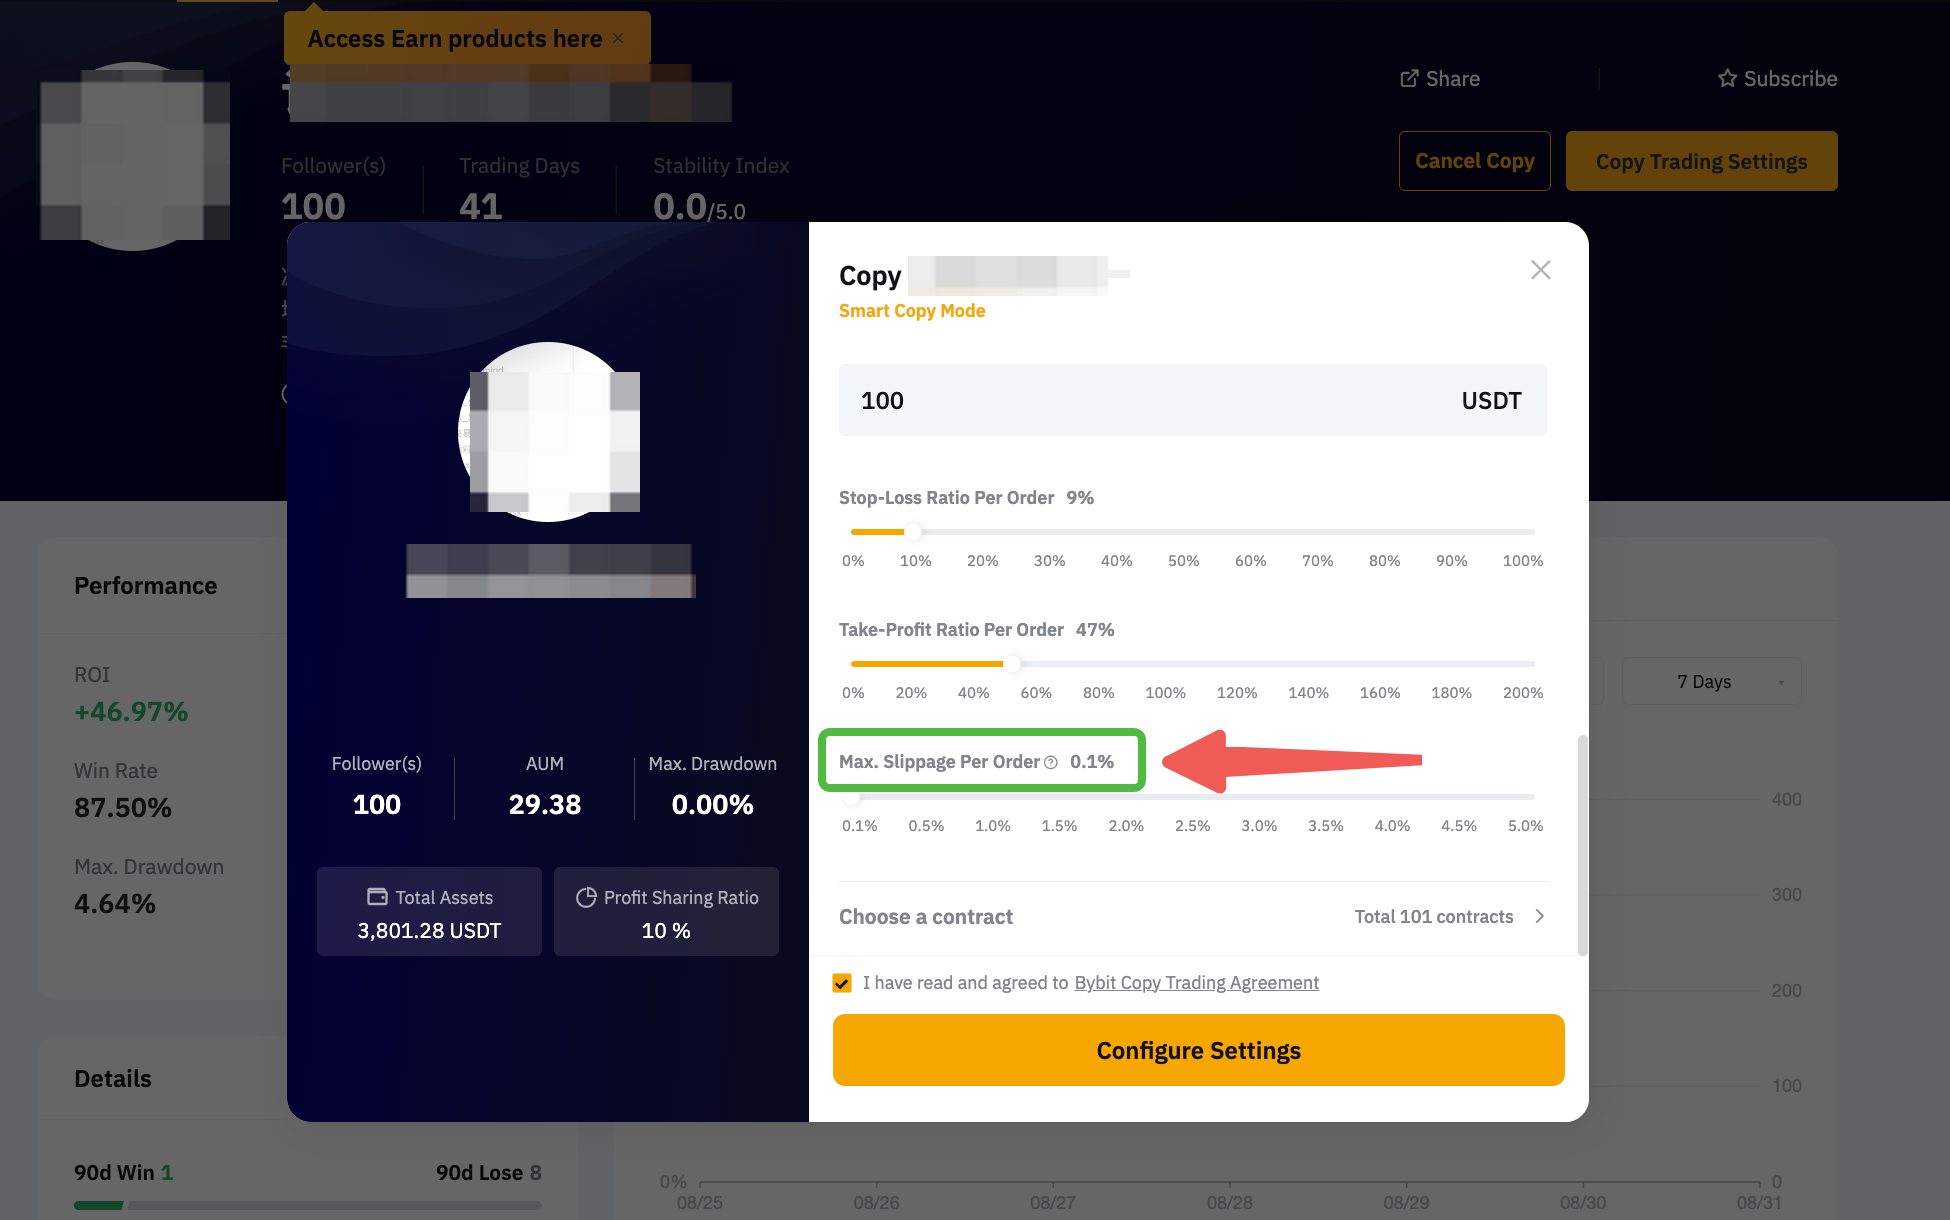Expand the Choose a contract list
Image resolution: width=1950 pixels, height=1220 pixels.
coord(926,917)
